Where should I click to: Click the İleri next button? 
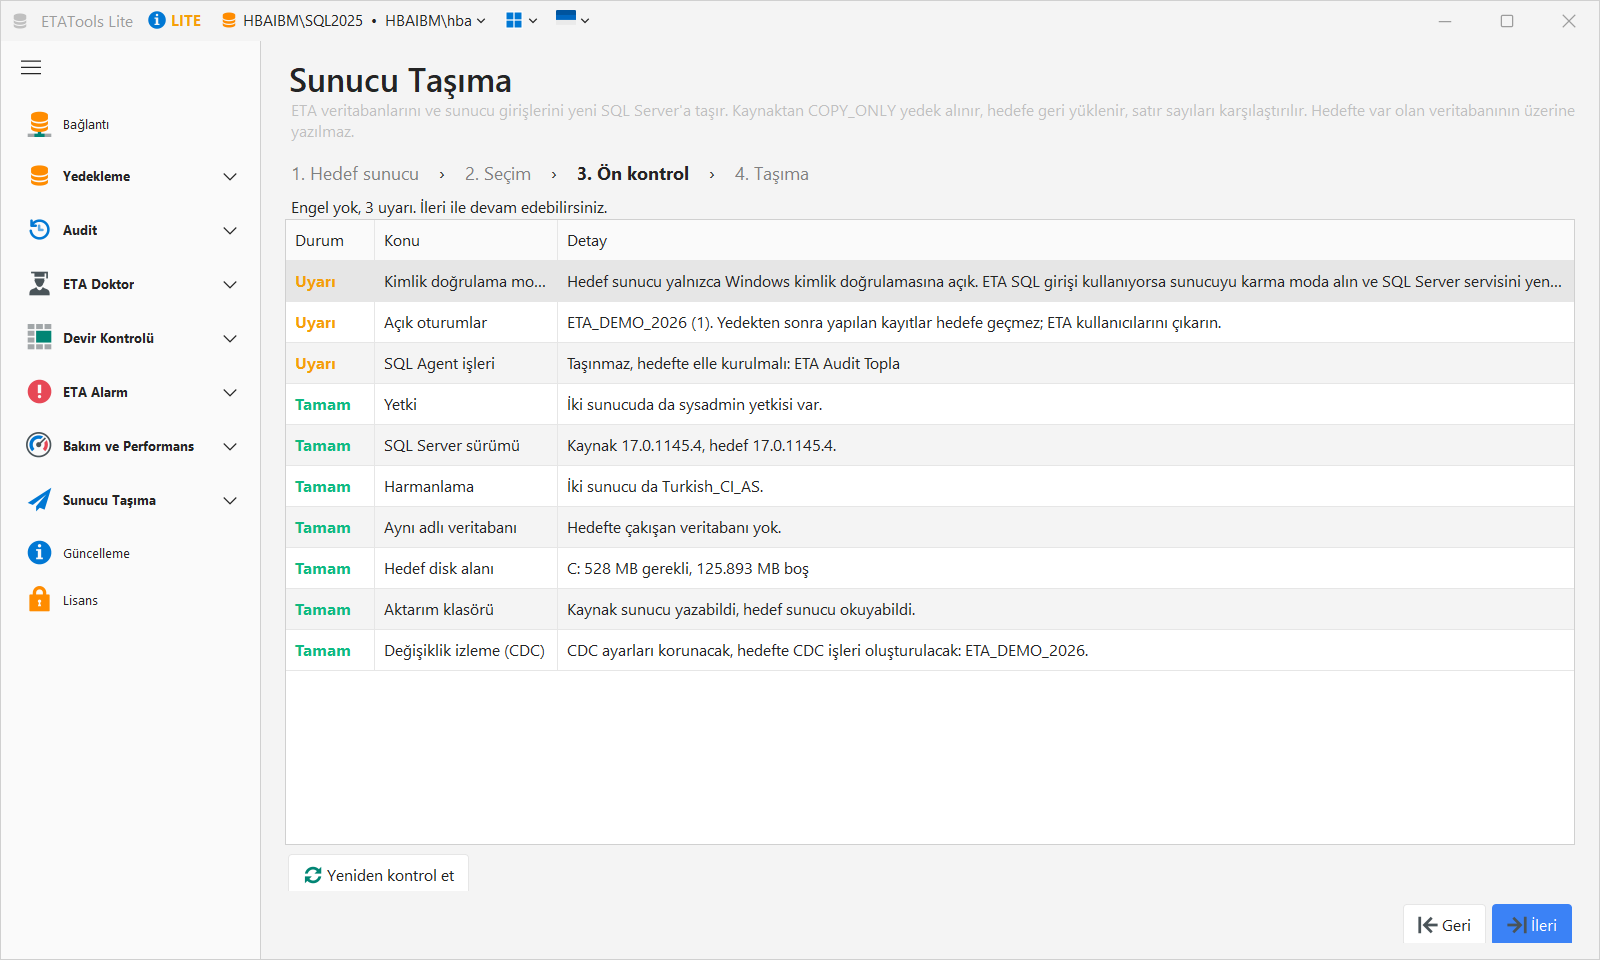[1532, 925]
